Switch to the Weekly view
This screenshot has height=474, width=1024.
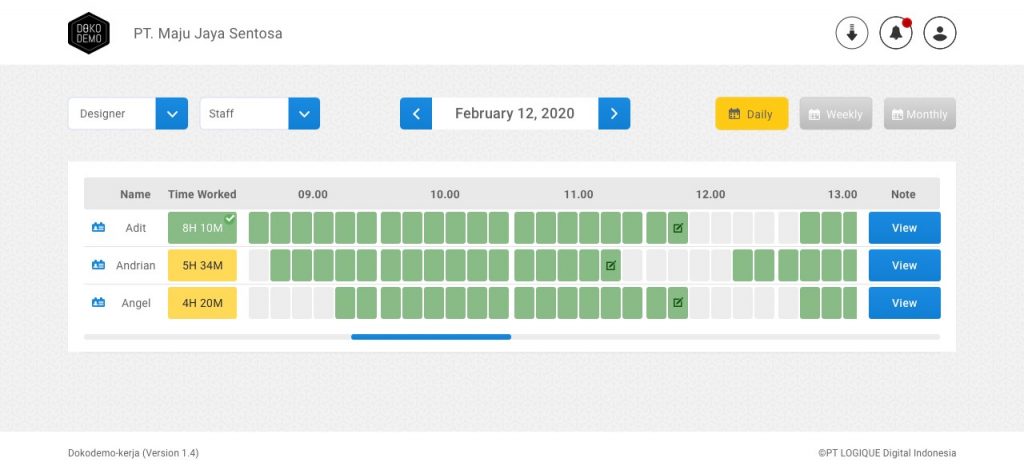835,114
